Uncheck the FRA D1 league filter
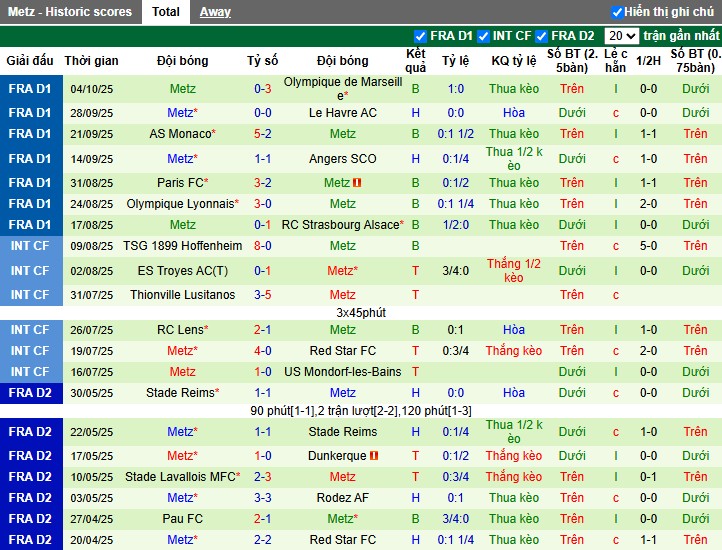The height and width of the screenshot is (550, 722). [420, 36]
